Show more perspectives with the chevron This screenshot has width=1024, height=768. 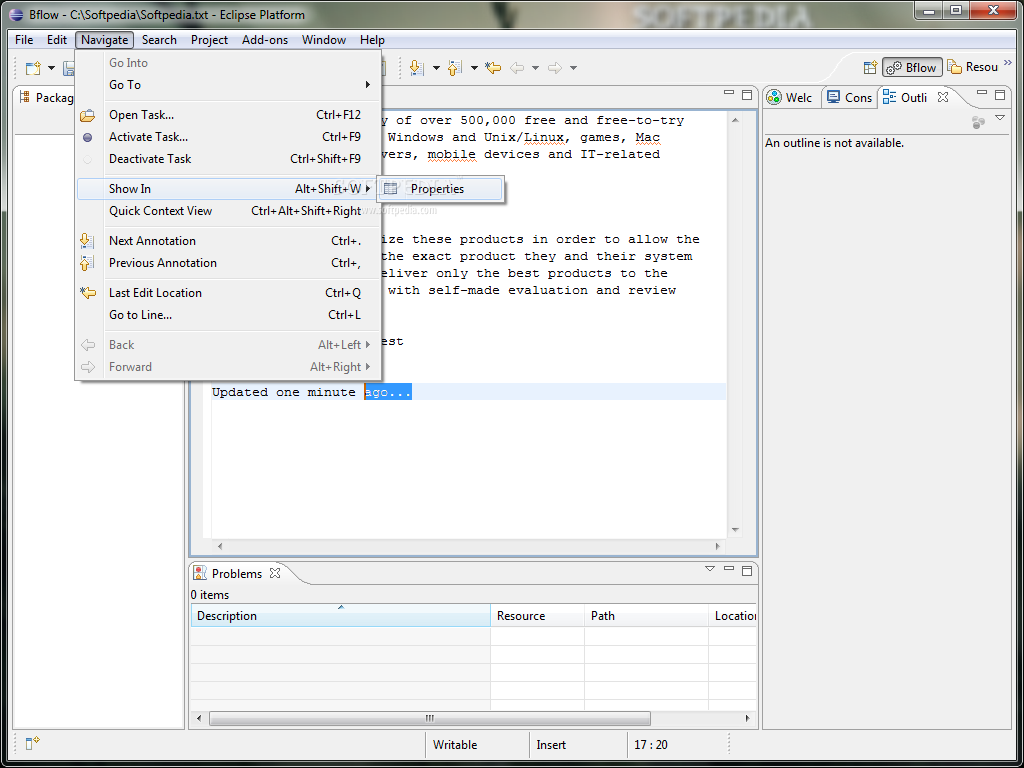1008,63
